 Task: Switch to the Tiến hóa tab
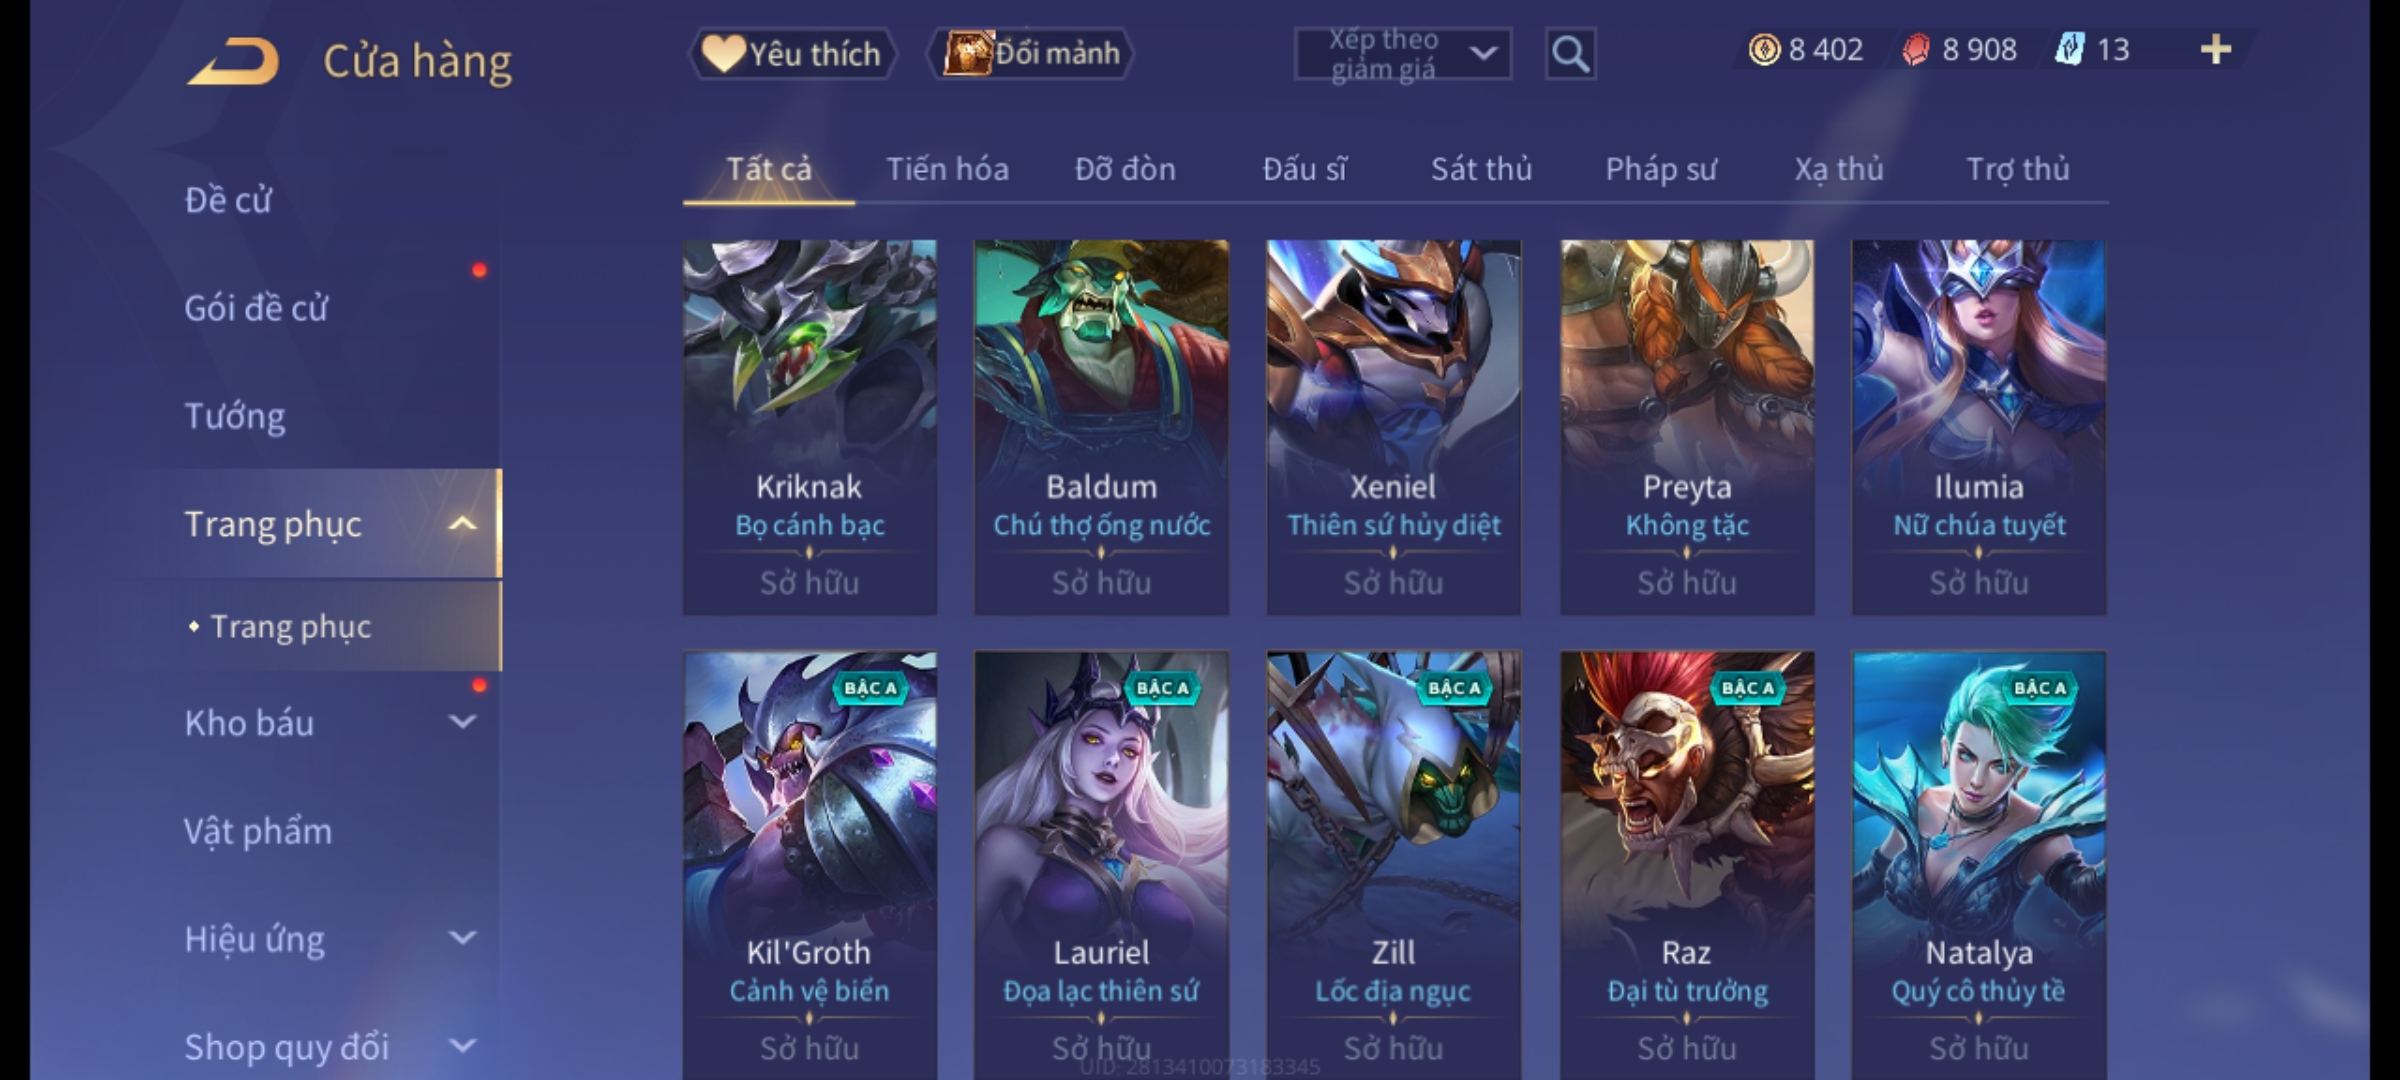coord(947,169)
